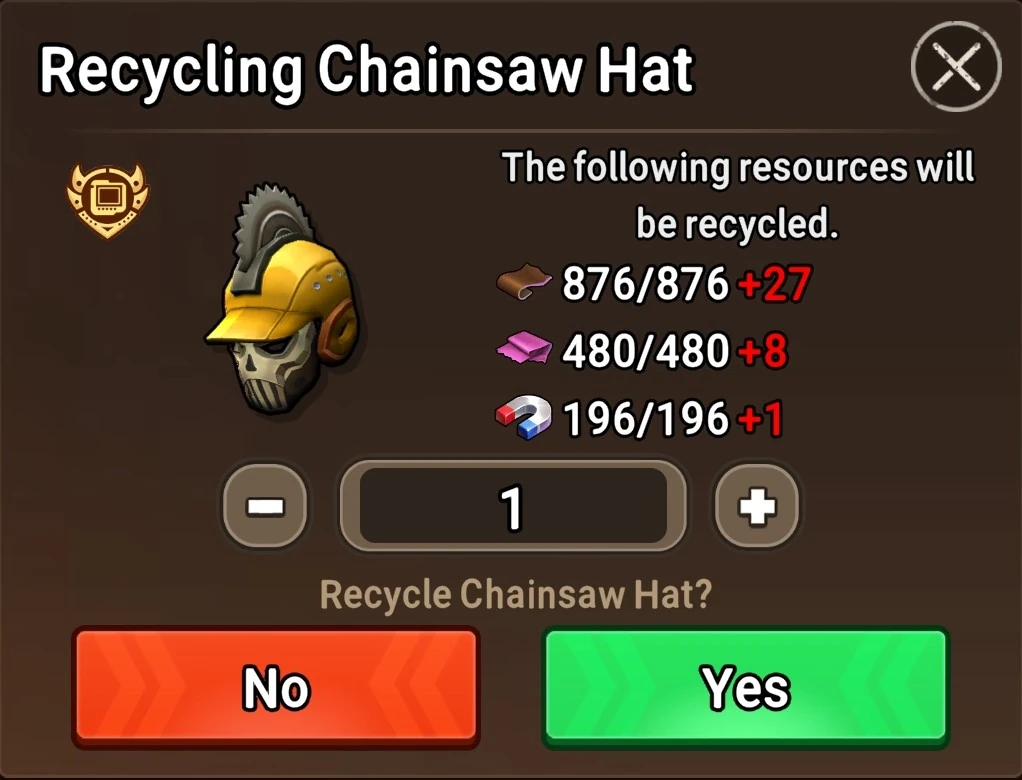1022x780 pixels.
Task: Tap the 196/196 magnet amount text
Action: click(645, 418)
